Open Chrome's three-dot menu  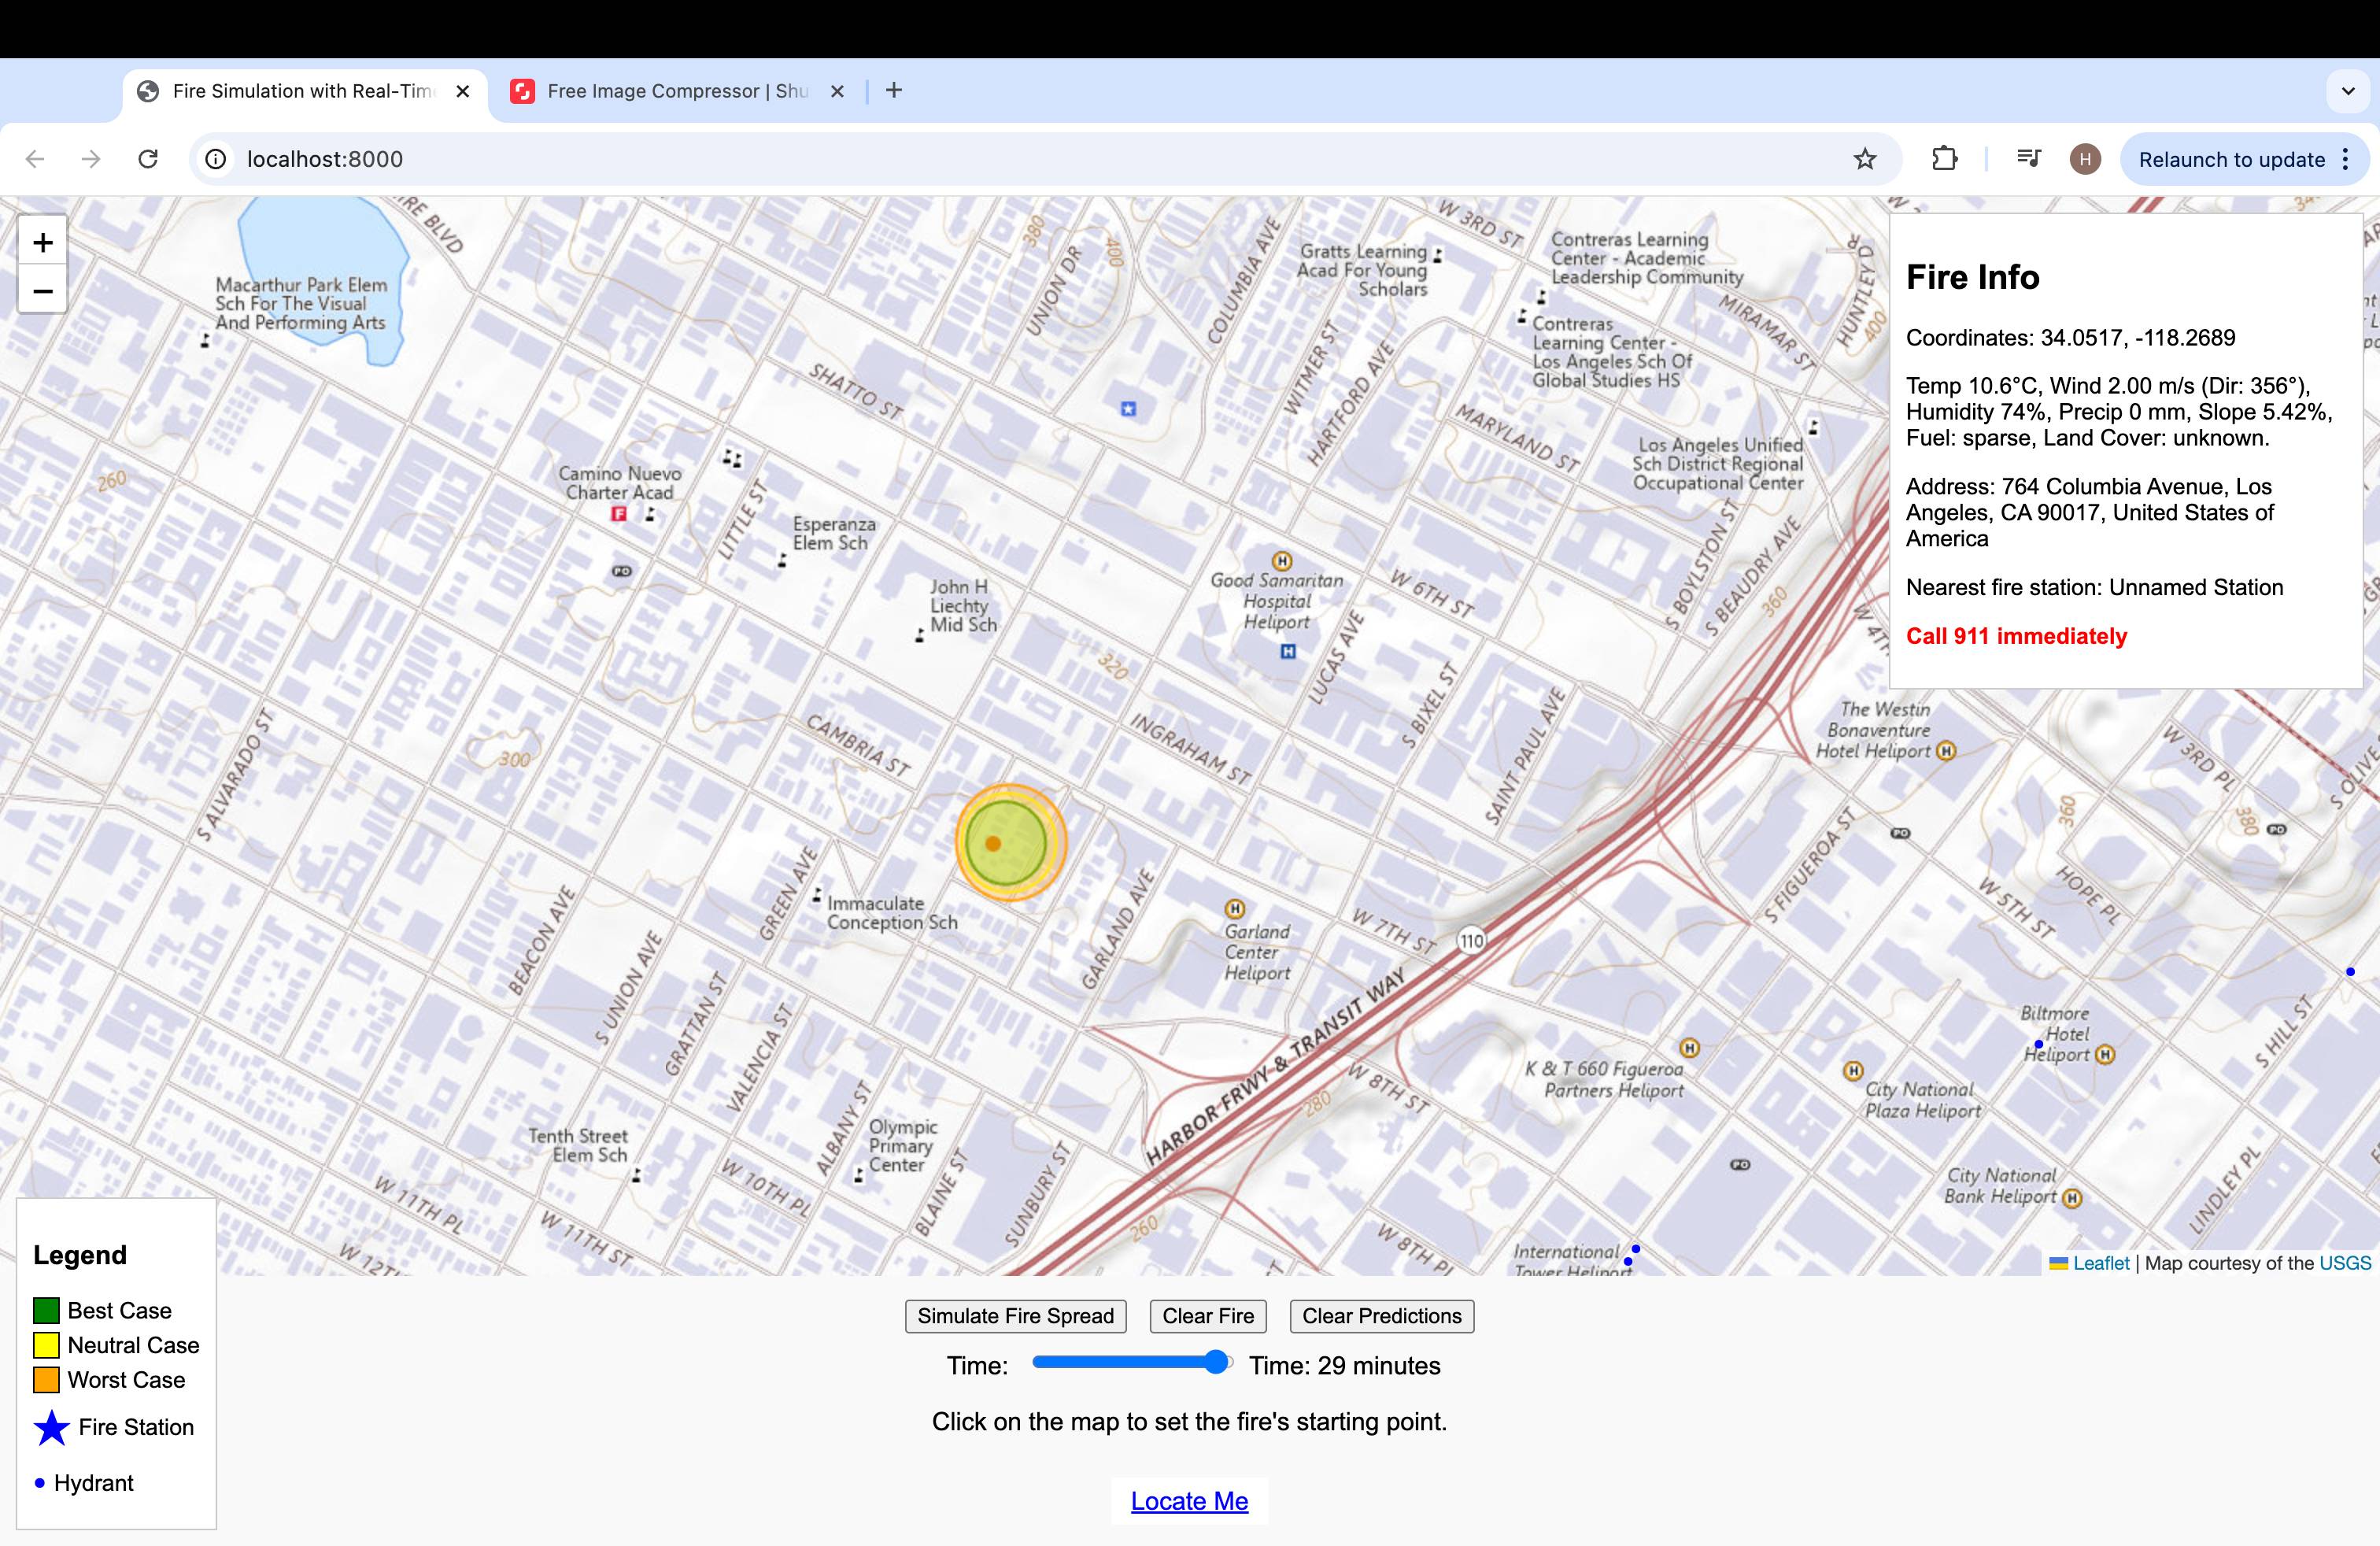pyautogui.click(x=2346, y=159)
